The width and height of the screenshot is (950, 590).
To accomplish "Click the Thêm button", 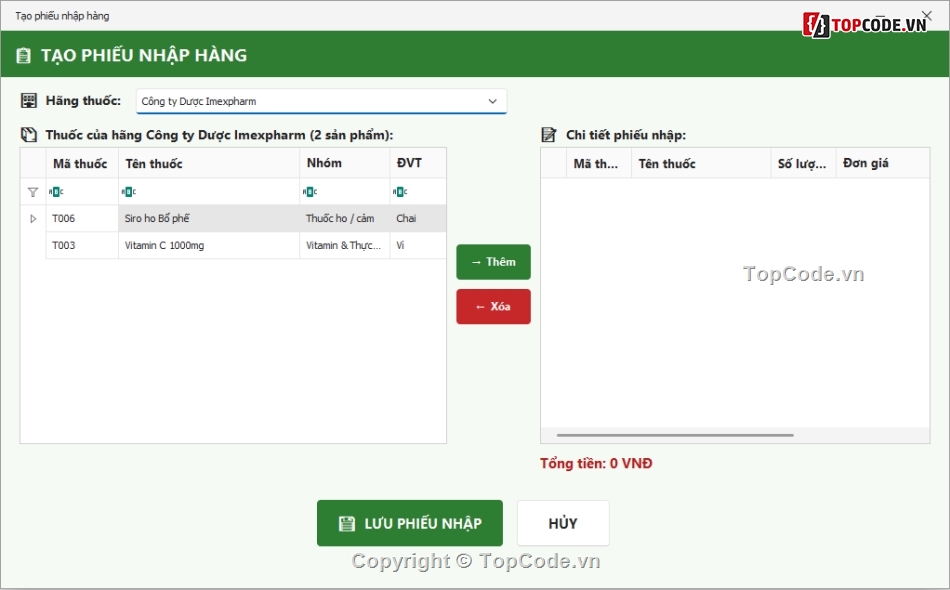I will click(x=493, y=262).
